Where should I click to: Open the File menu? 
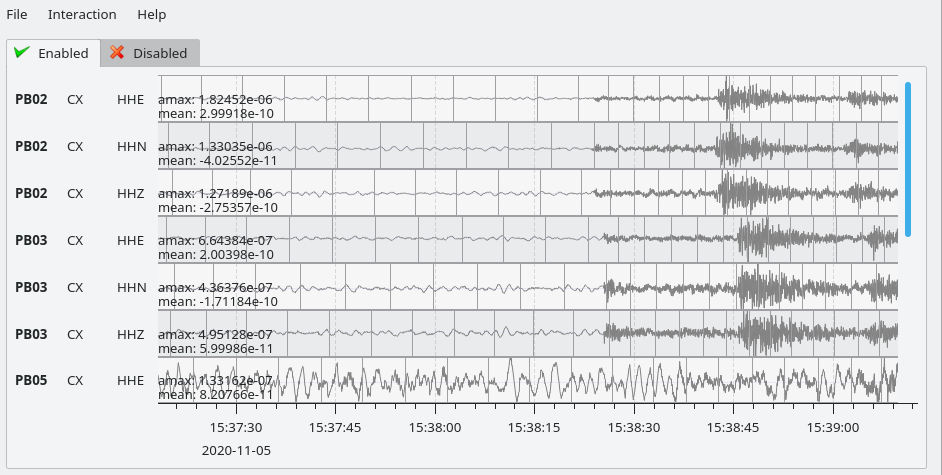(x=17, y=15)
